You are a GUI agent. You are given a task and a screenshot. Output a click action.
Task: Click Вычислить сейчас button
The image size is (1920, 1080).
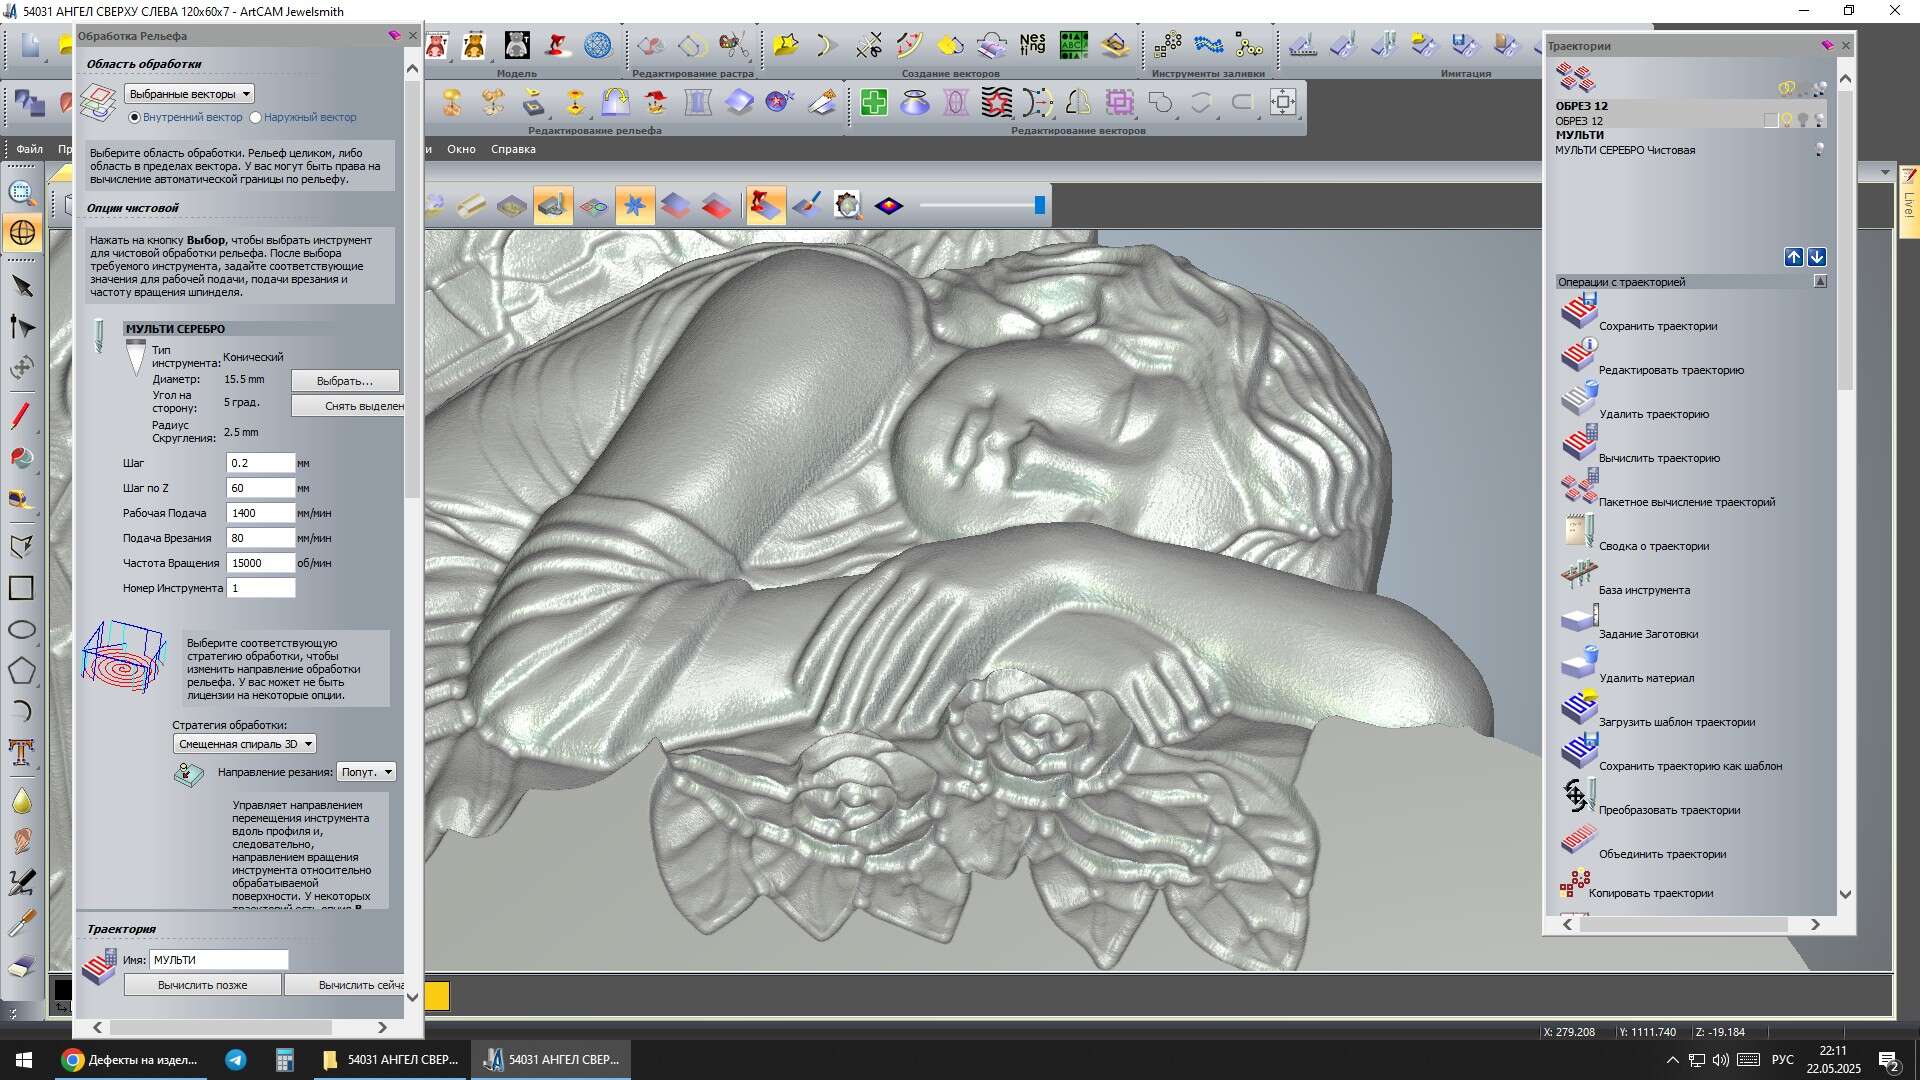click(x=345, y=985)
